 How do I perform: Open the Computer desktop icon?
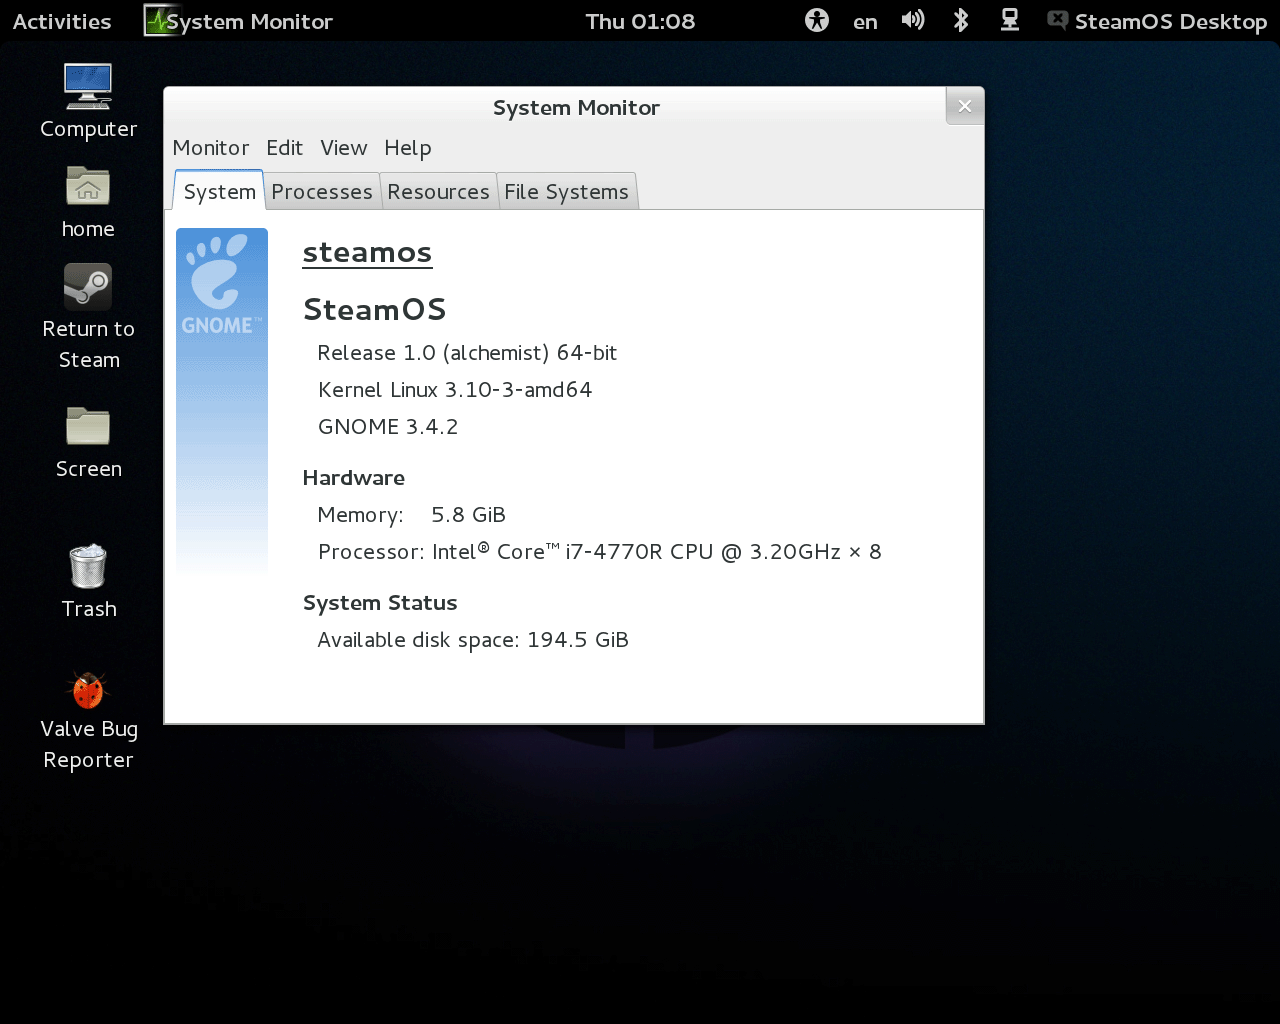coord(88,87)
